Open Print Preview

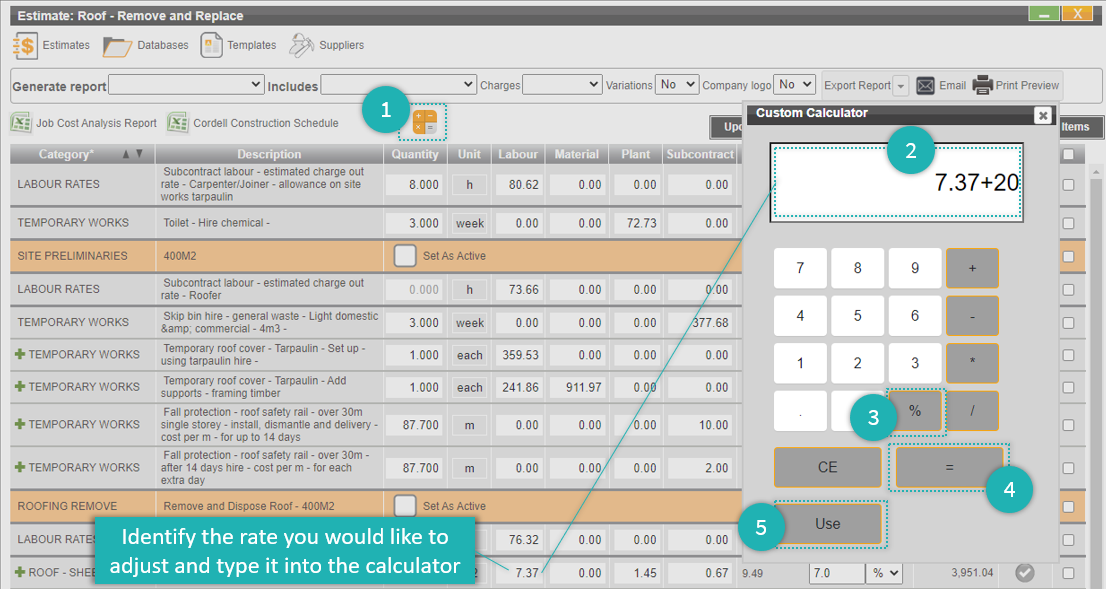[x=1016, y=85]
